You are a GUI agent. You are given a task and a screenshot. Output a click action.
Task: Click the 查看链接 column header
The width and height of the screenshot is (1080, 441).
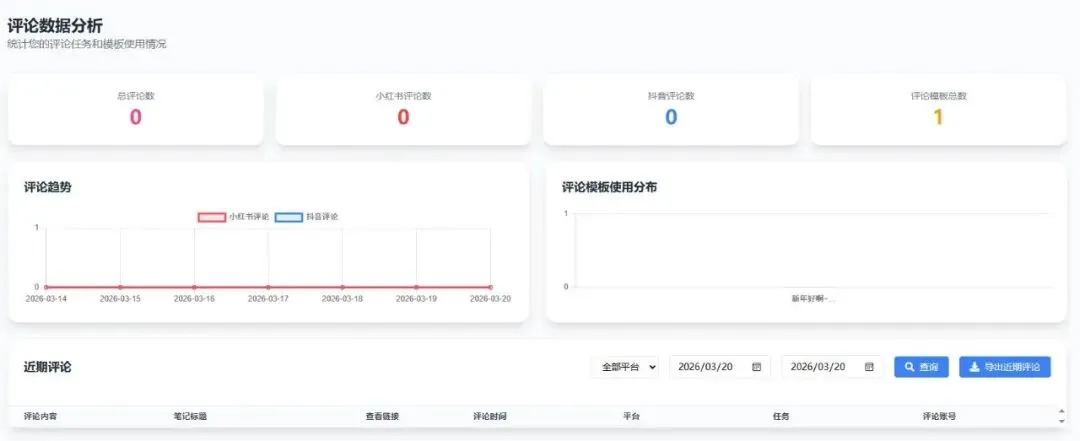click(x=382, y=416)
